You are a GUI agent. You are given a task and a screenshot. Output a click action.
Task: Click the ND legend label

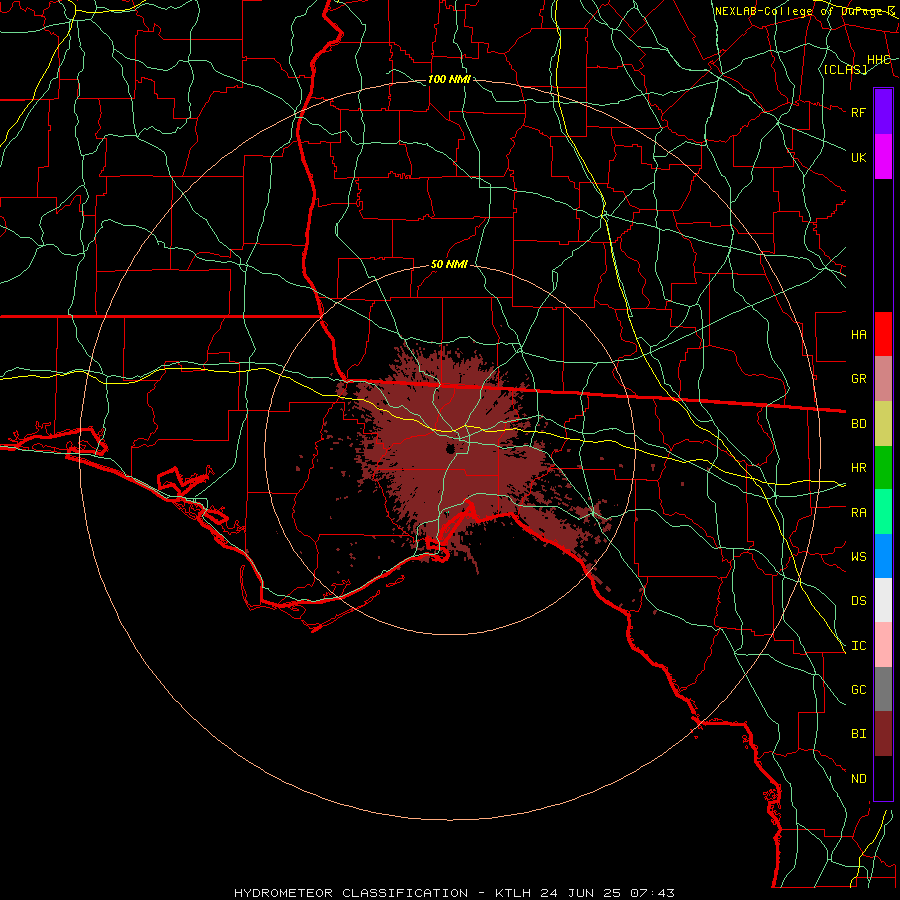(x=858, y=779)
